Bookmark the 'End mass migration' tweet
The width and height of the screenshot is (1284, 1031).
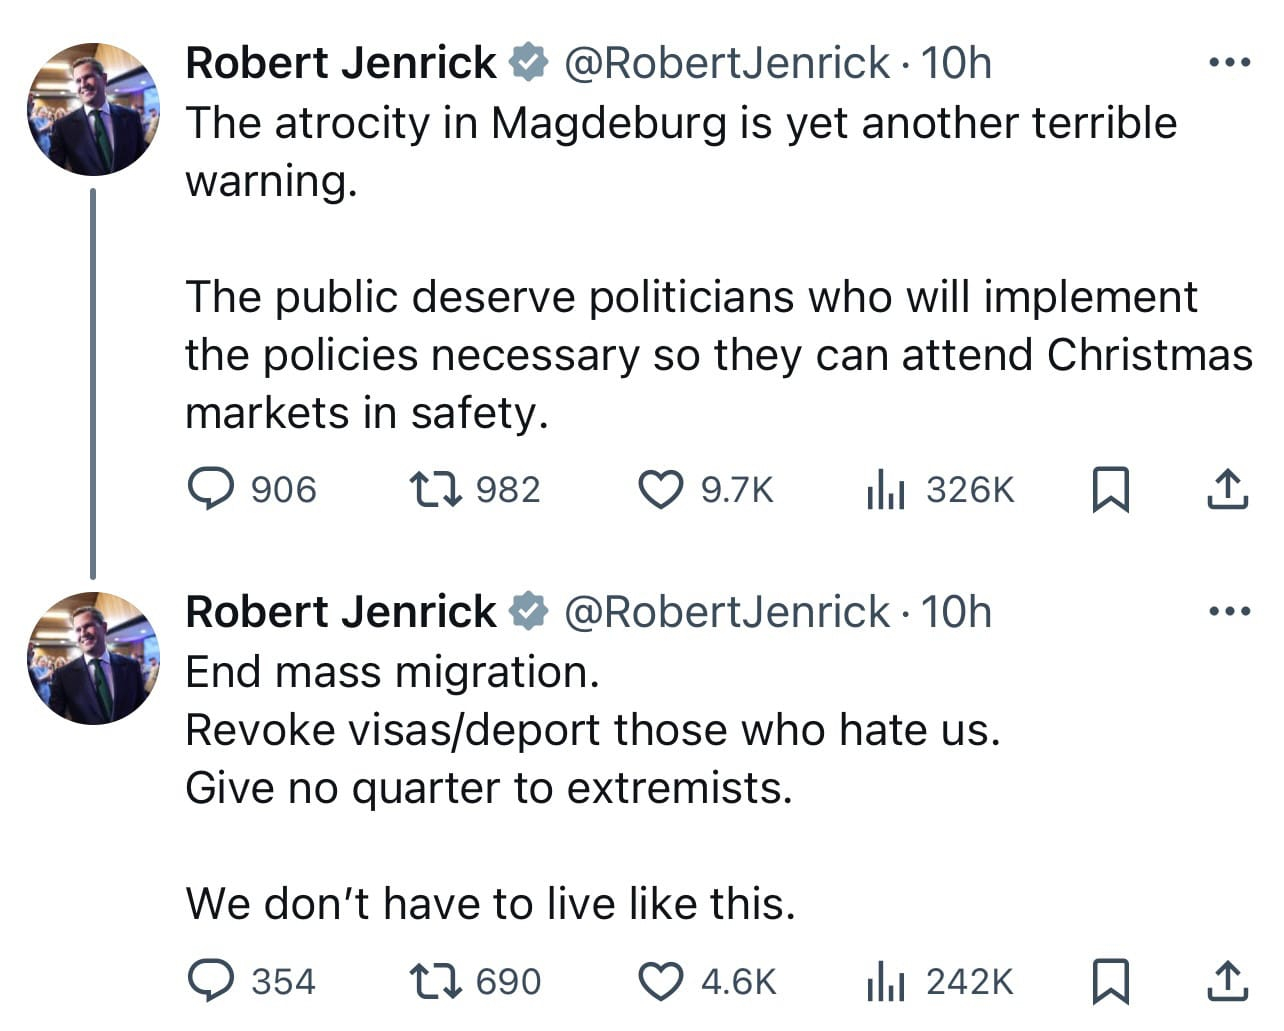pyautogui.click(x=1110, y=981)
